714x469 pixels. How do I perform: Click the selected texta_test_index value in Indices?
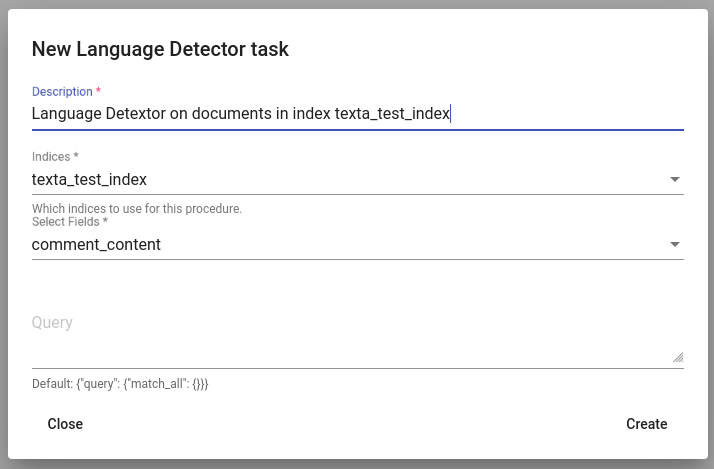pos(89,179)
